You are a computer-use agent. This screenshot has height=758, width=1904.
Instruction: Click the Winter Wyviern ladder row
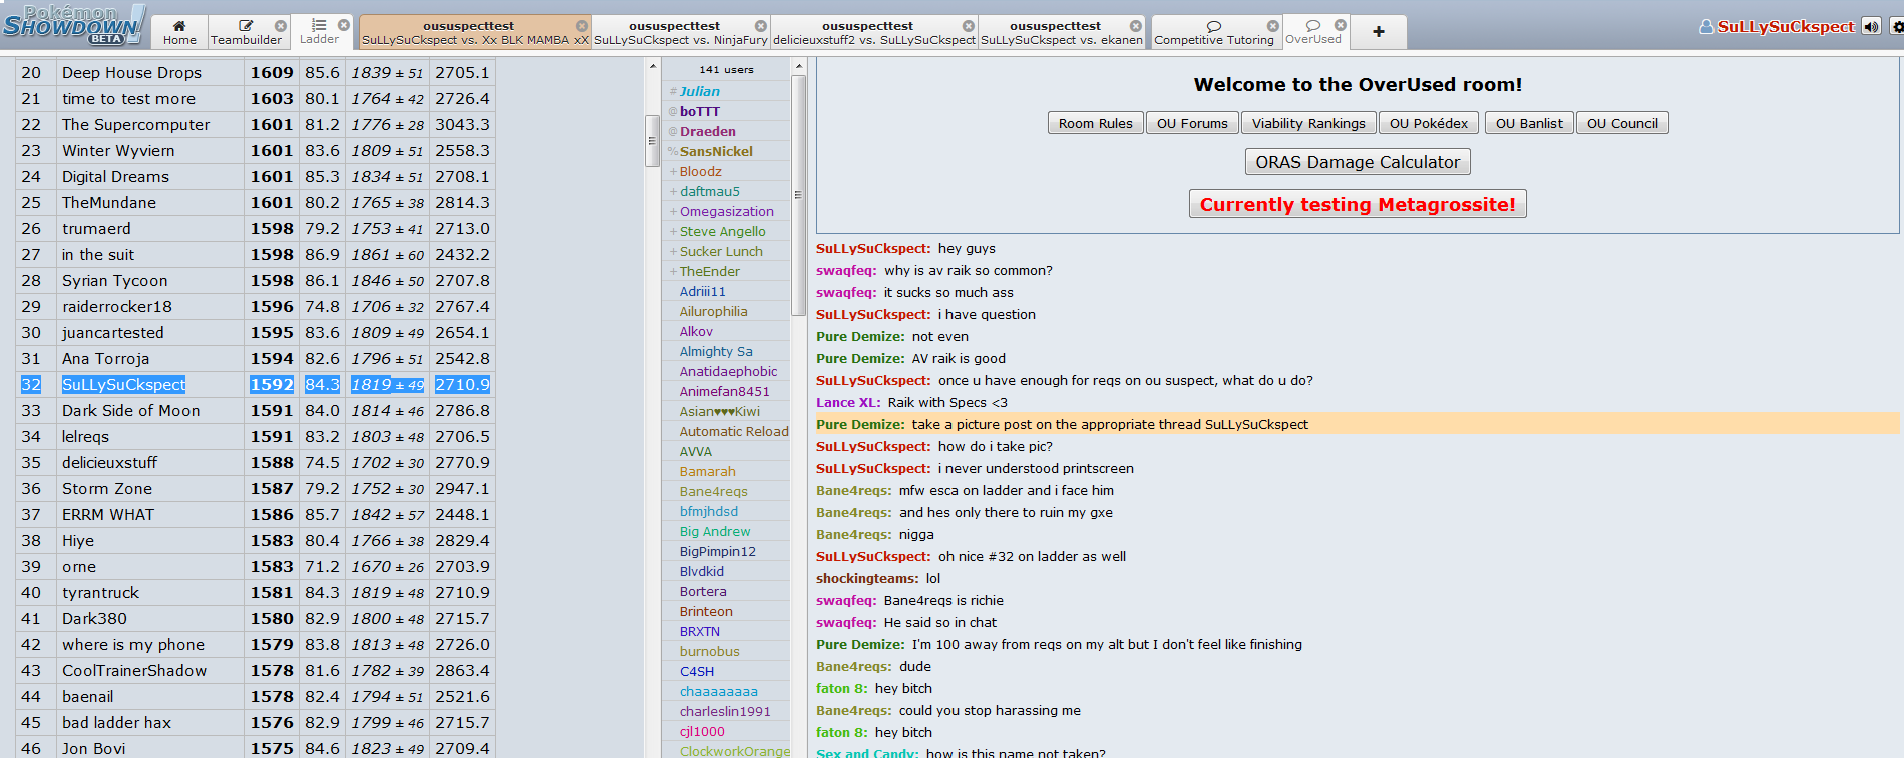click(x=118, y=151)
